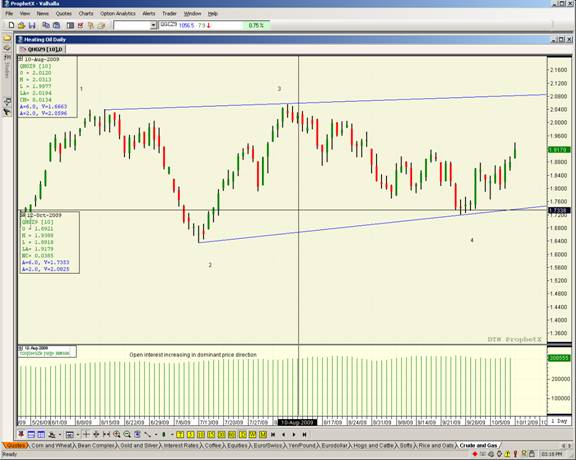576x460 pixels.
Task: Open dropdown arrow beside trend line tool
Action: click(156, 435)
